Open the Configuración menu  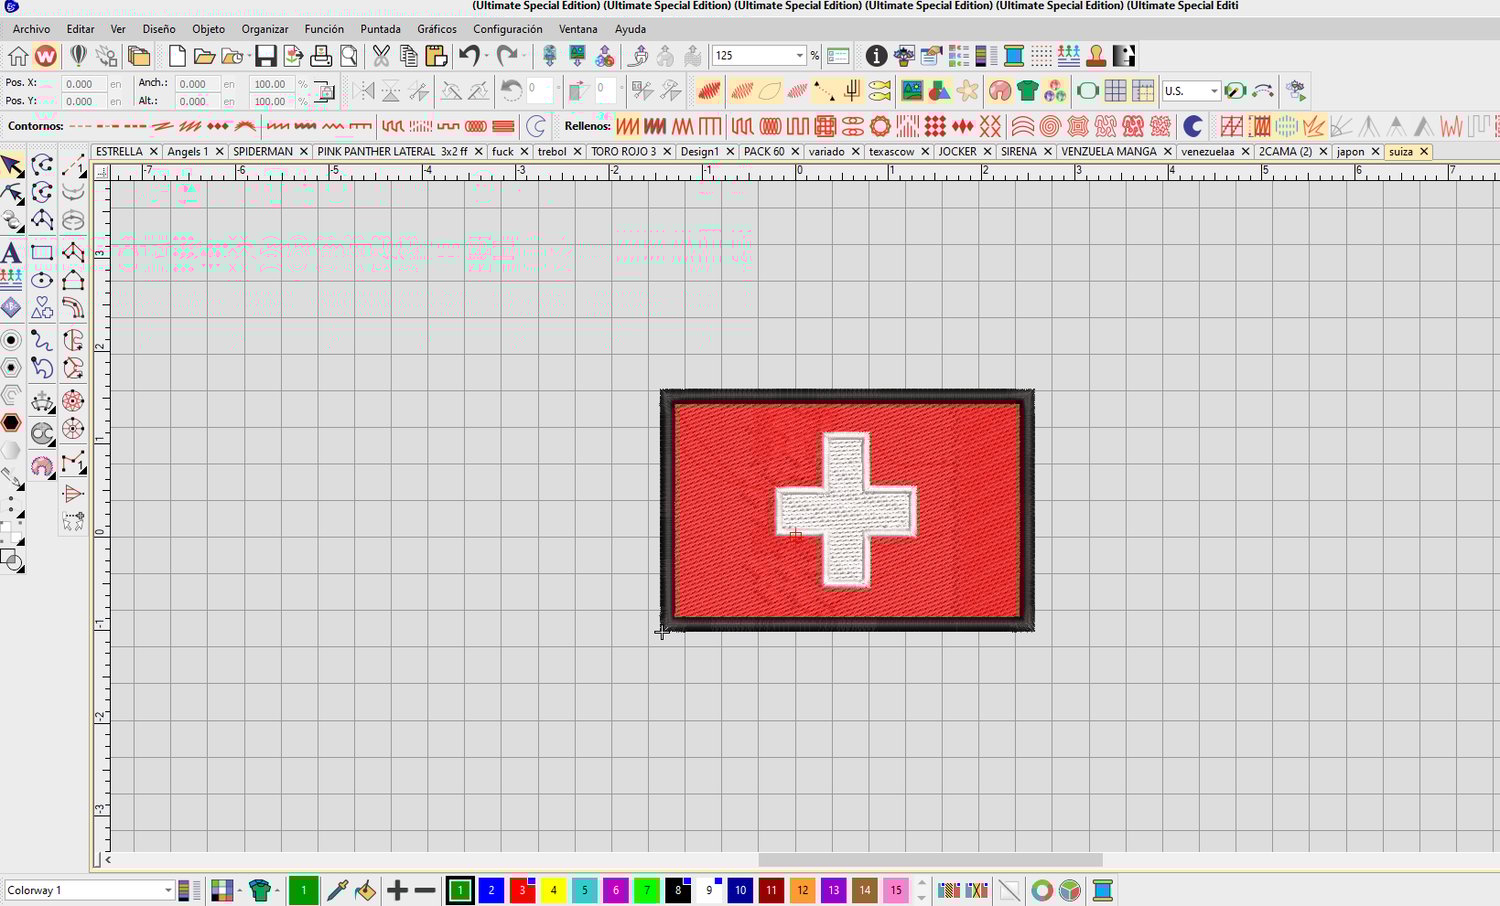[x=508, y=29]
